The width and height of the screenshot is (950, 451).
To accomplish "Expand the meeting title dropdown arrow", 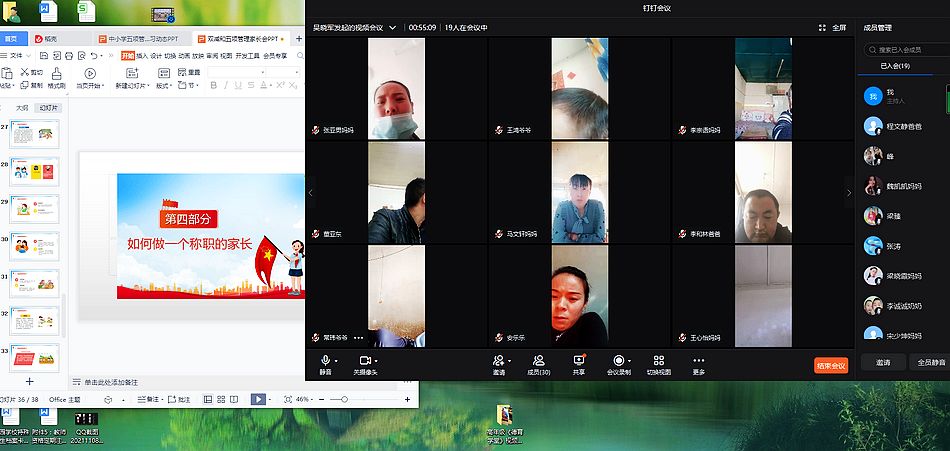I will click(393, 28).
